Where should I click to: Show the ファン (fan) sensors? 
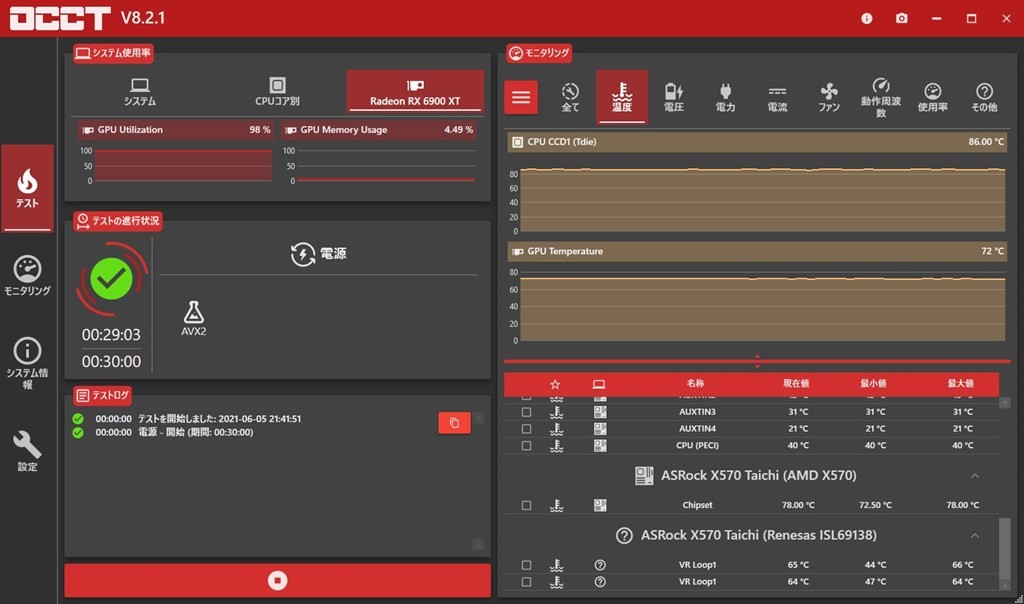pyautogui.click(x=829, y=97)
